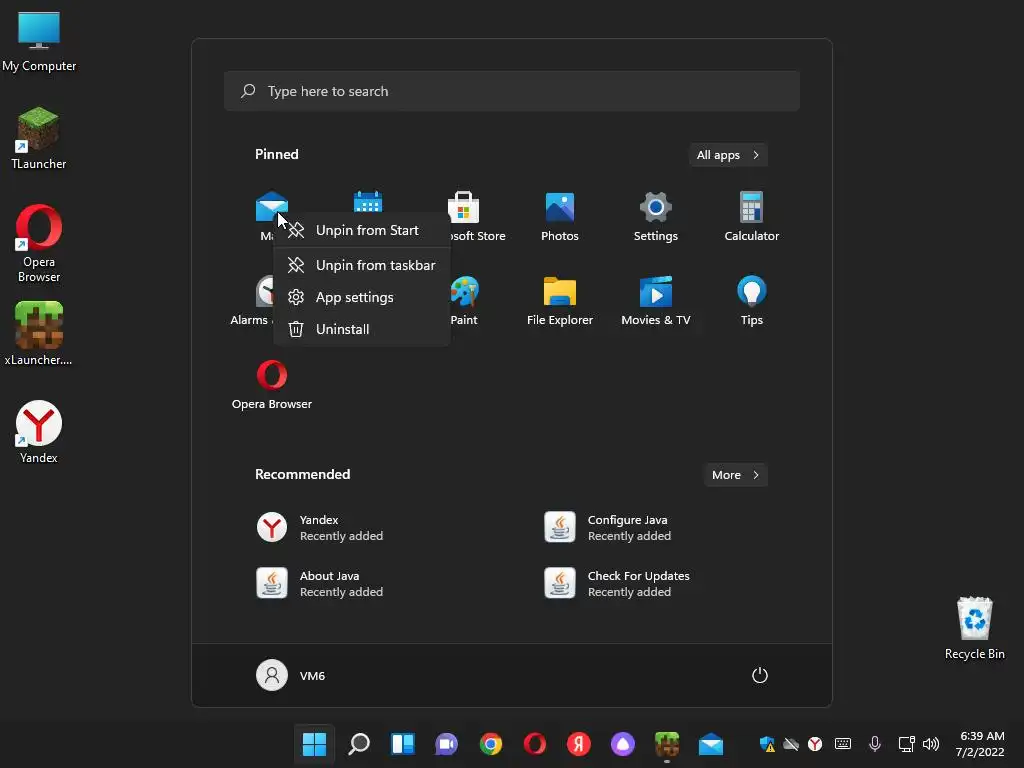Open Yandex red icon on taskbar
Screen dimensions: 1024x768
point(579,744)
